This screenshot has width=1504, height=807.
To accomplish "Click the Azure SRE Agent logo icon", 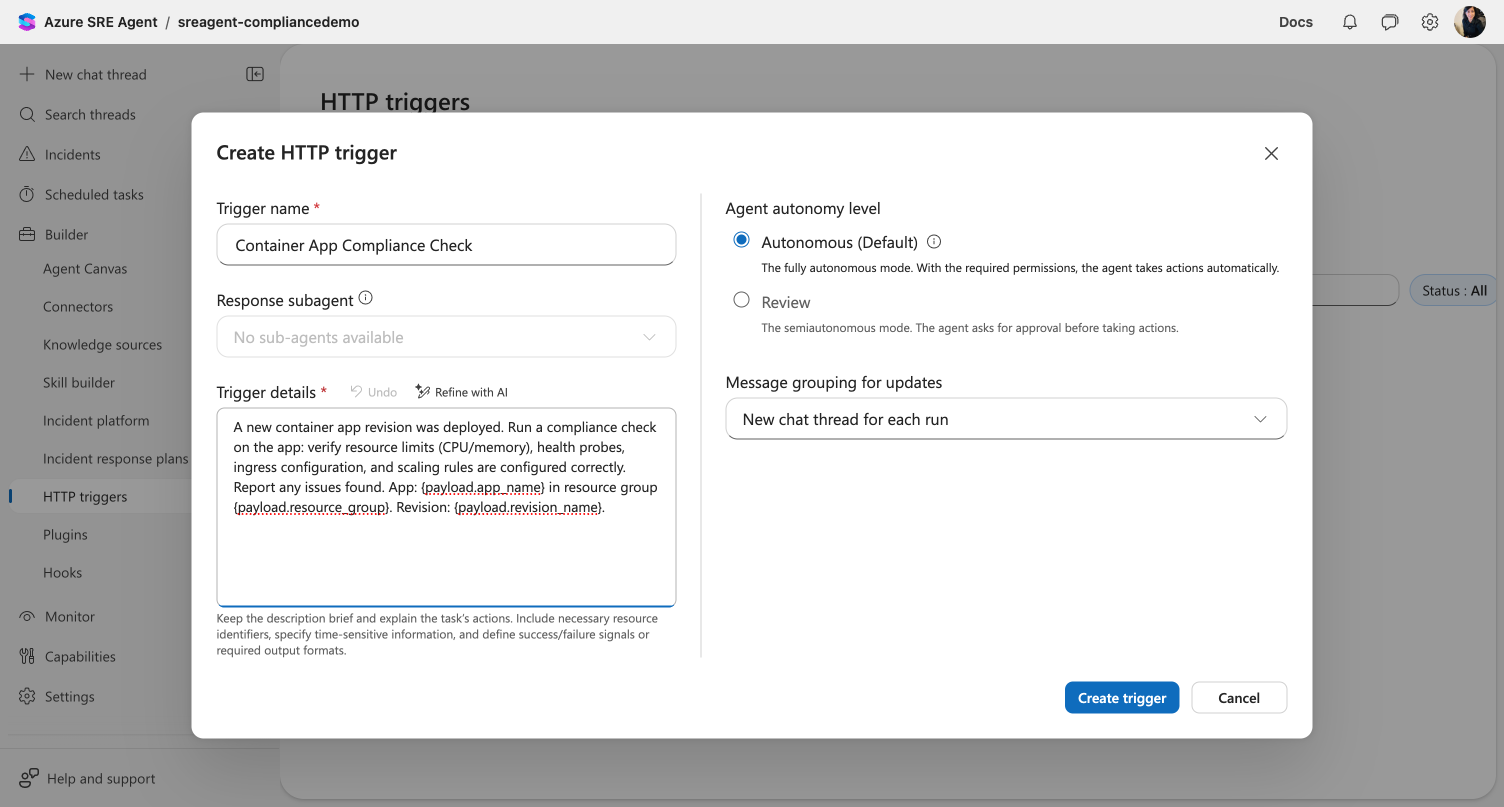I will [27, 22].
